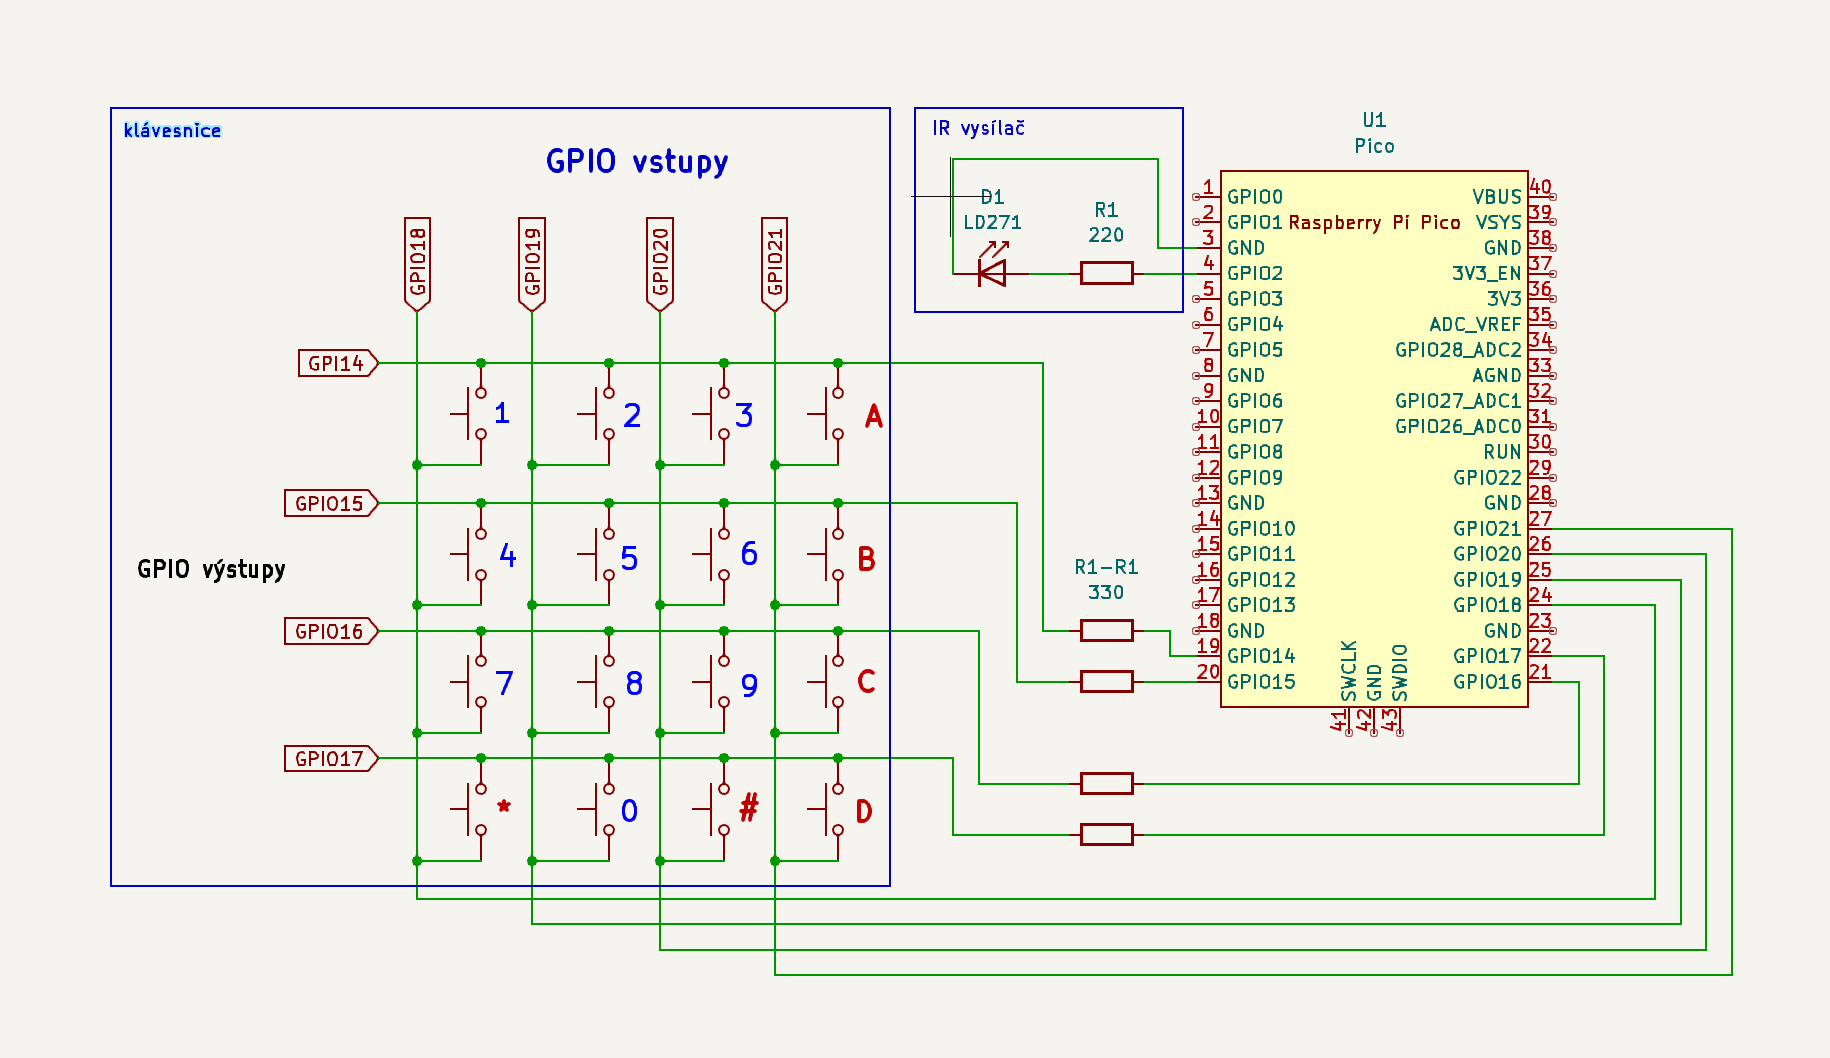Select the keypad asterisk pushbutton
1830x1058 pixels.
coord(469,809)
